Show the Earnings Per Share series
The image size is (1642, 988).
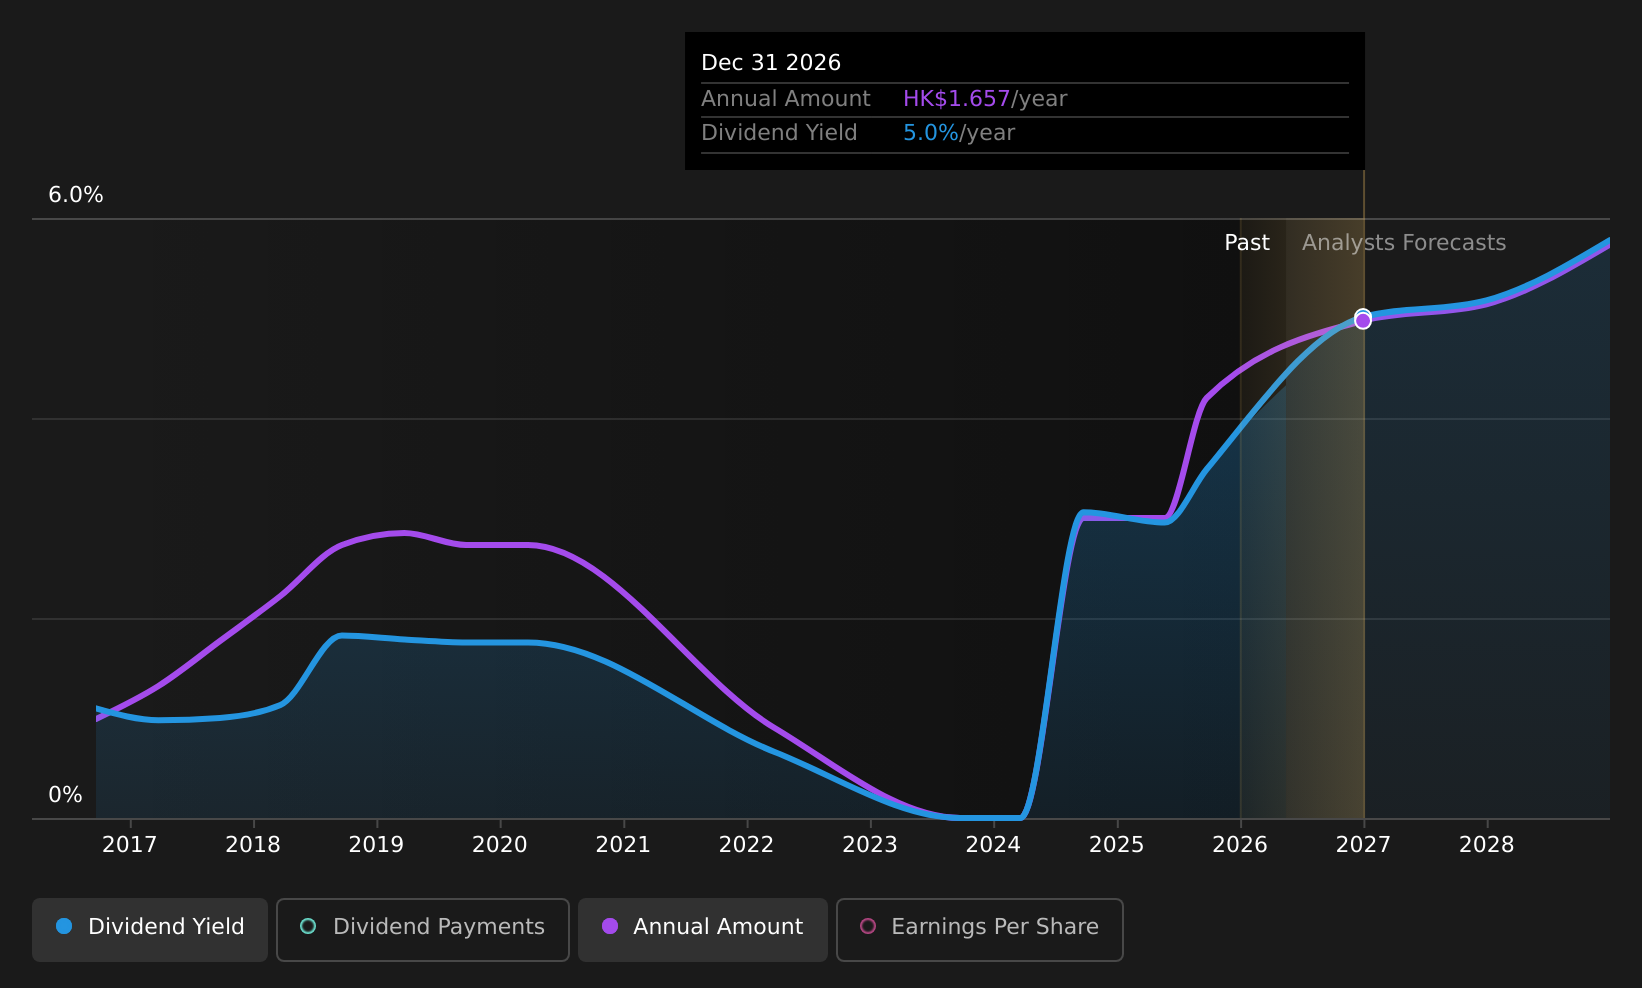point(980,929)
